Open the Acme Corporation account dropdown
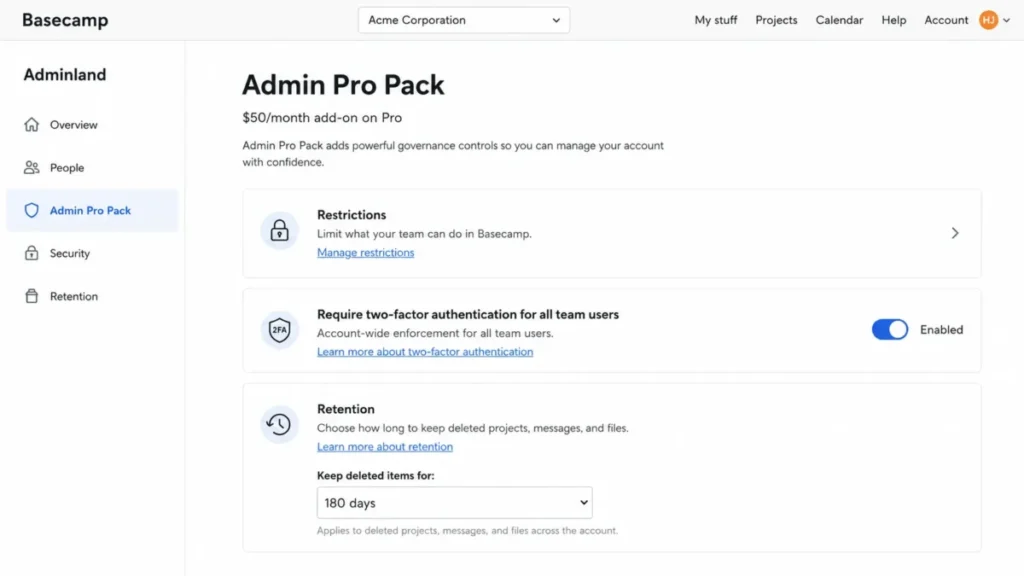The height and width of the screenshot is (576, 1024). (x=464, y=20)
